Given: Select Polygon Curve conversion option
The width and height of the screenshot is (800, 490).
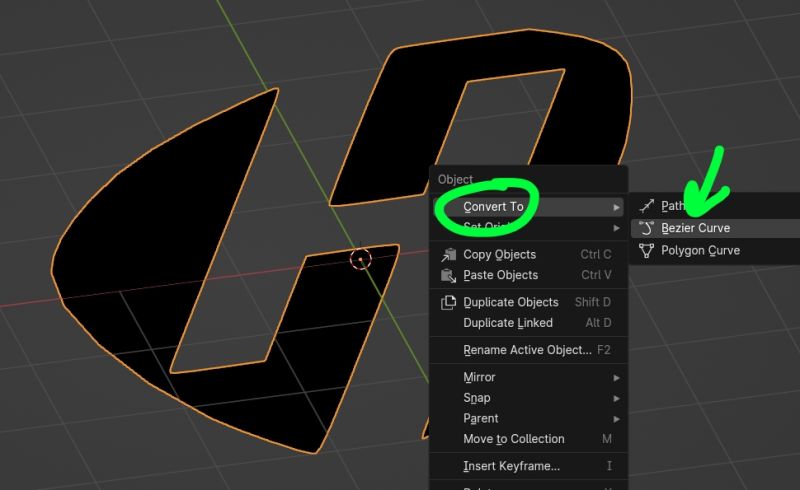Looking at the screenshot, I should coord(715,251).
